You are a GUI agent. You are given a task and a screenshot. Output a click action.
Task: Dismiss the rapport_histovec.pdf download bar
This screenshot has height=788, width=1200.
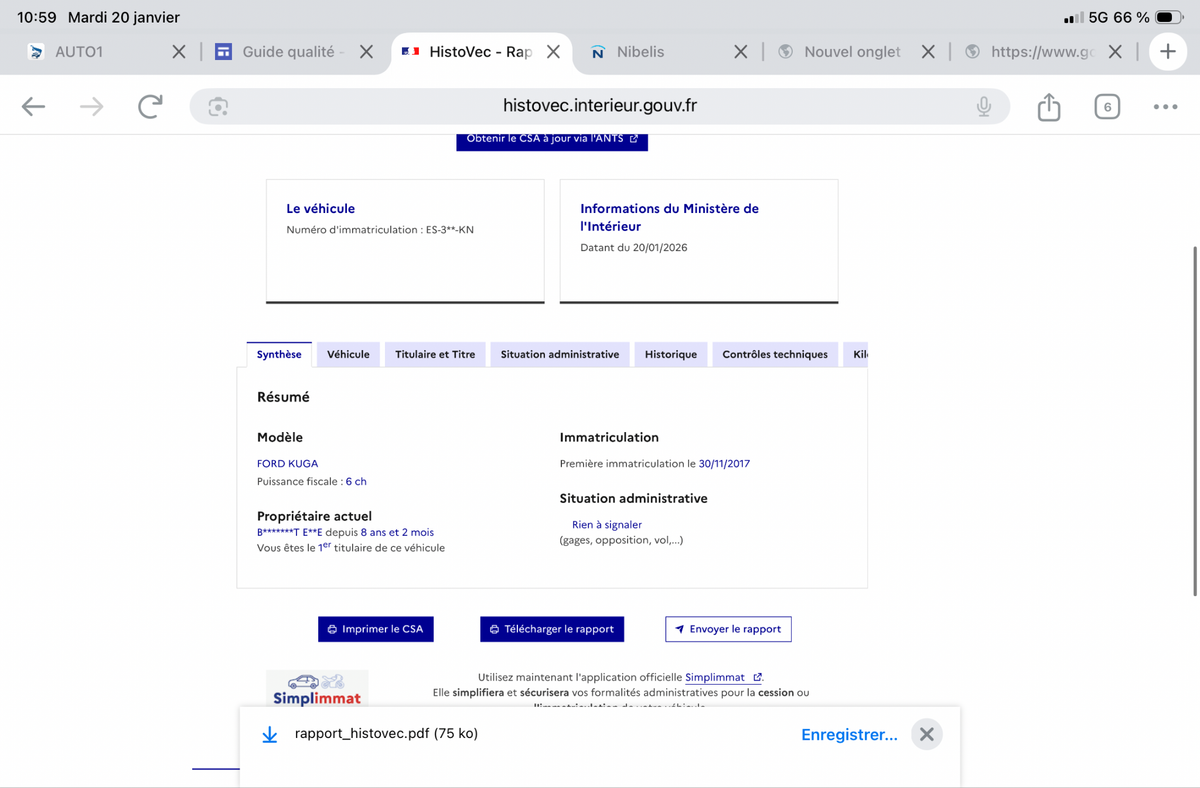click(x=927, y=734)
